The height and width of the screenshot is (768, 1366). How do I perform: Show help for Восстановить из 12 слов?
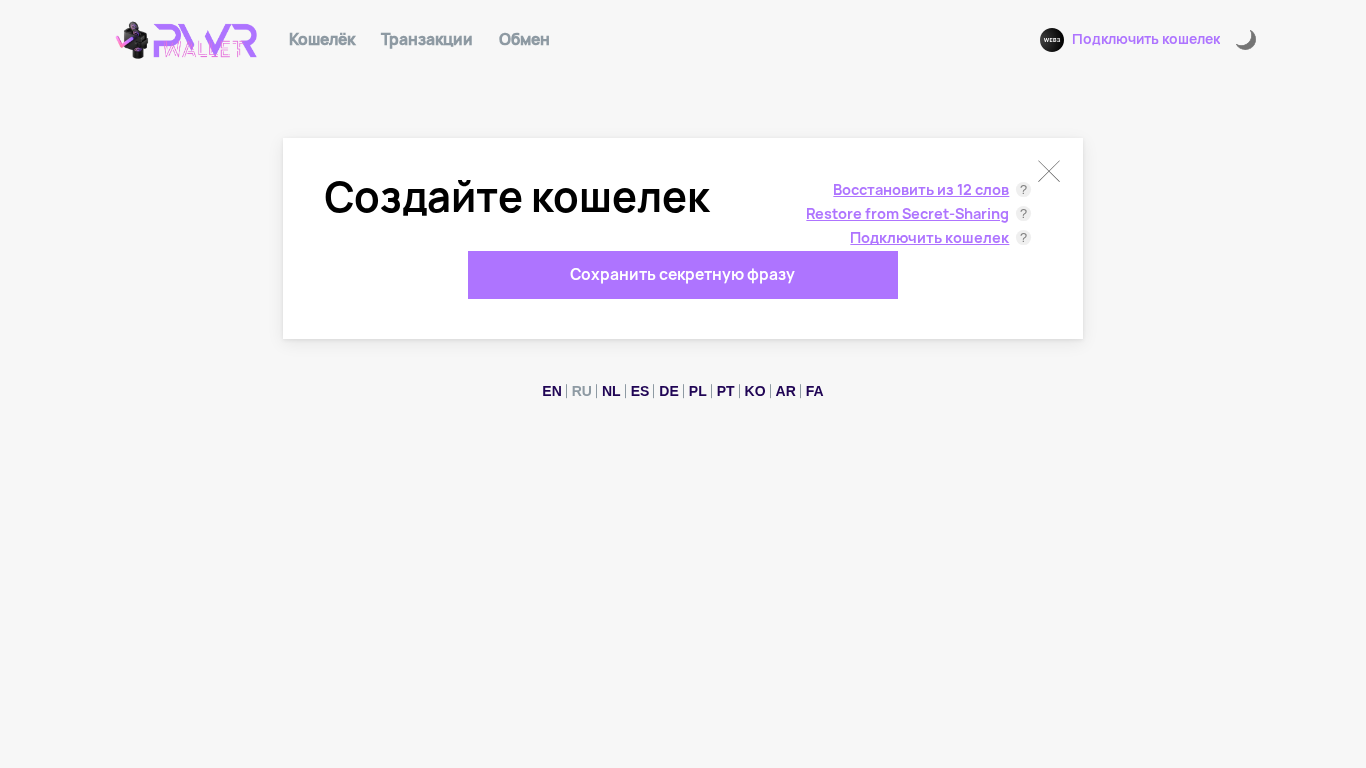[x=1023, y=190]
